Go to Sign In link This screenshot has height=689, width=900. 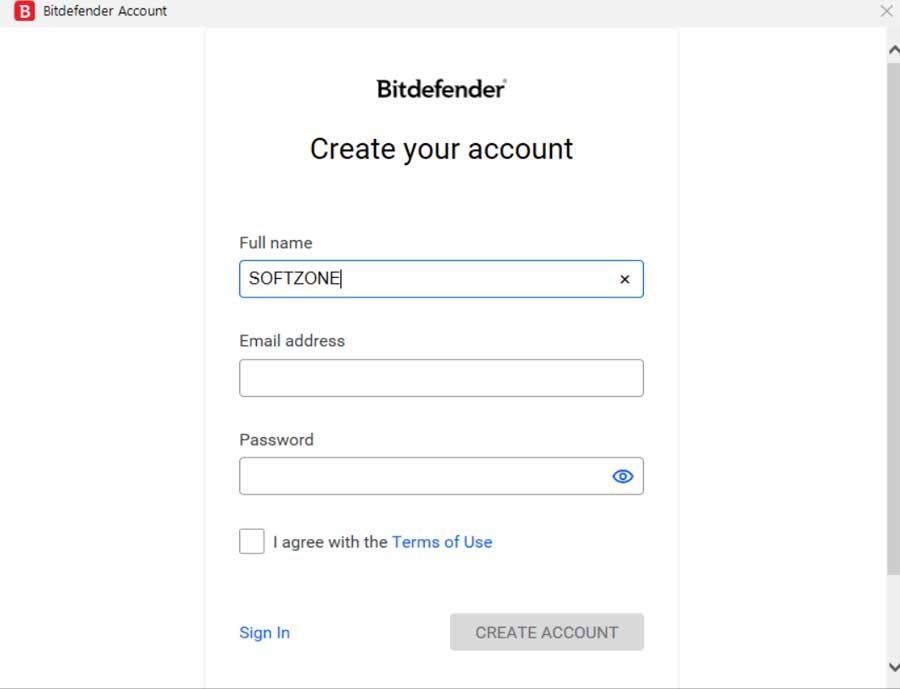(x=264, y=632)
